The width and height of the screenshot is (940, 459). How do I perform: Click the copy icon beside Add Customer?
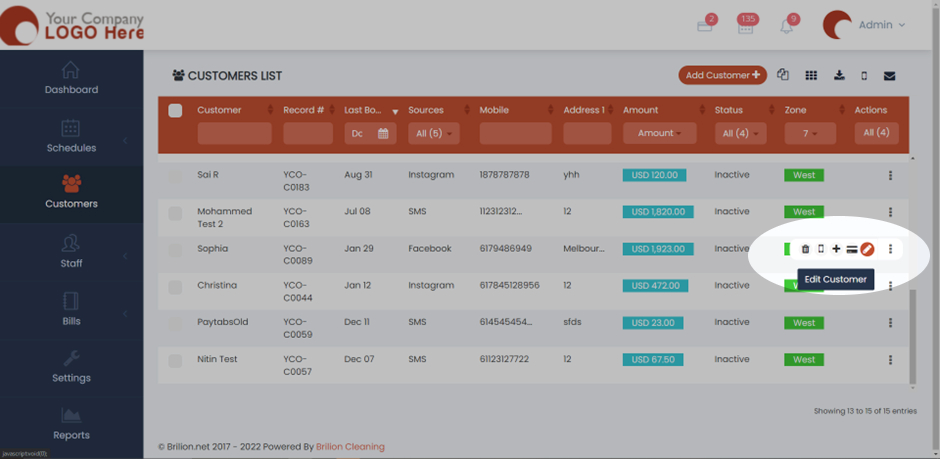pos(783,76)
